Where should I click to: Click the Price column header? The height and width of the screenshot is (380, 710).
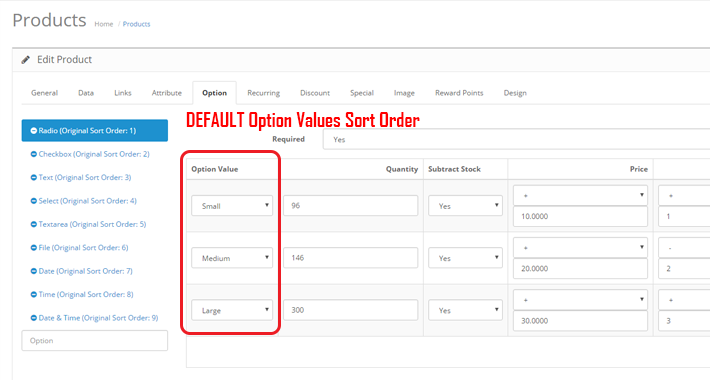[x=638, y=169]
